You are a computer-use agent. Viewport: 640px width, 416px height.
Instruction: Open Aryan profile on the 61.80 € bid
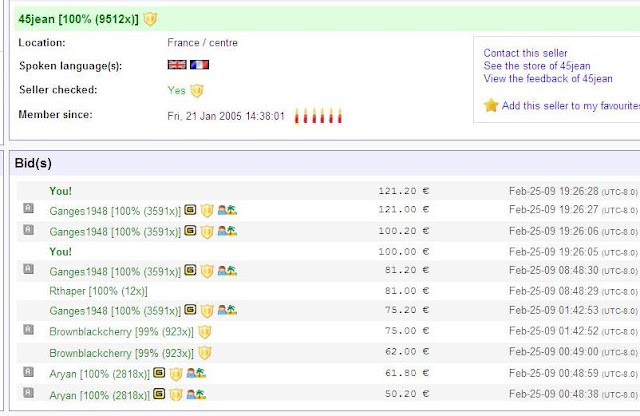coord(99,374)
